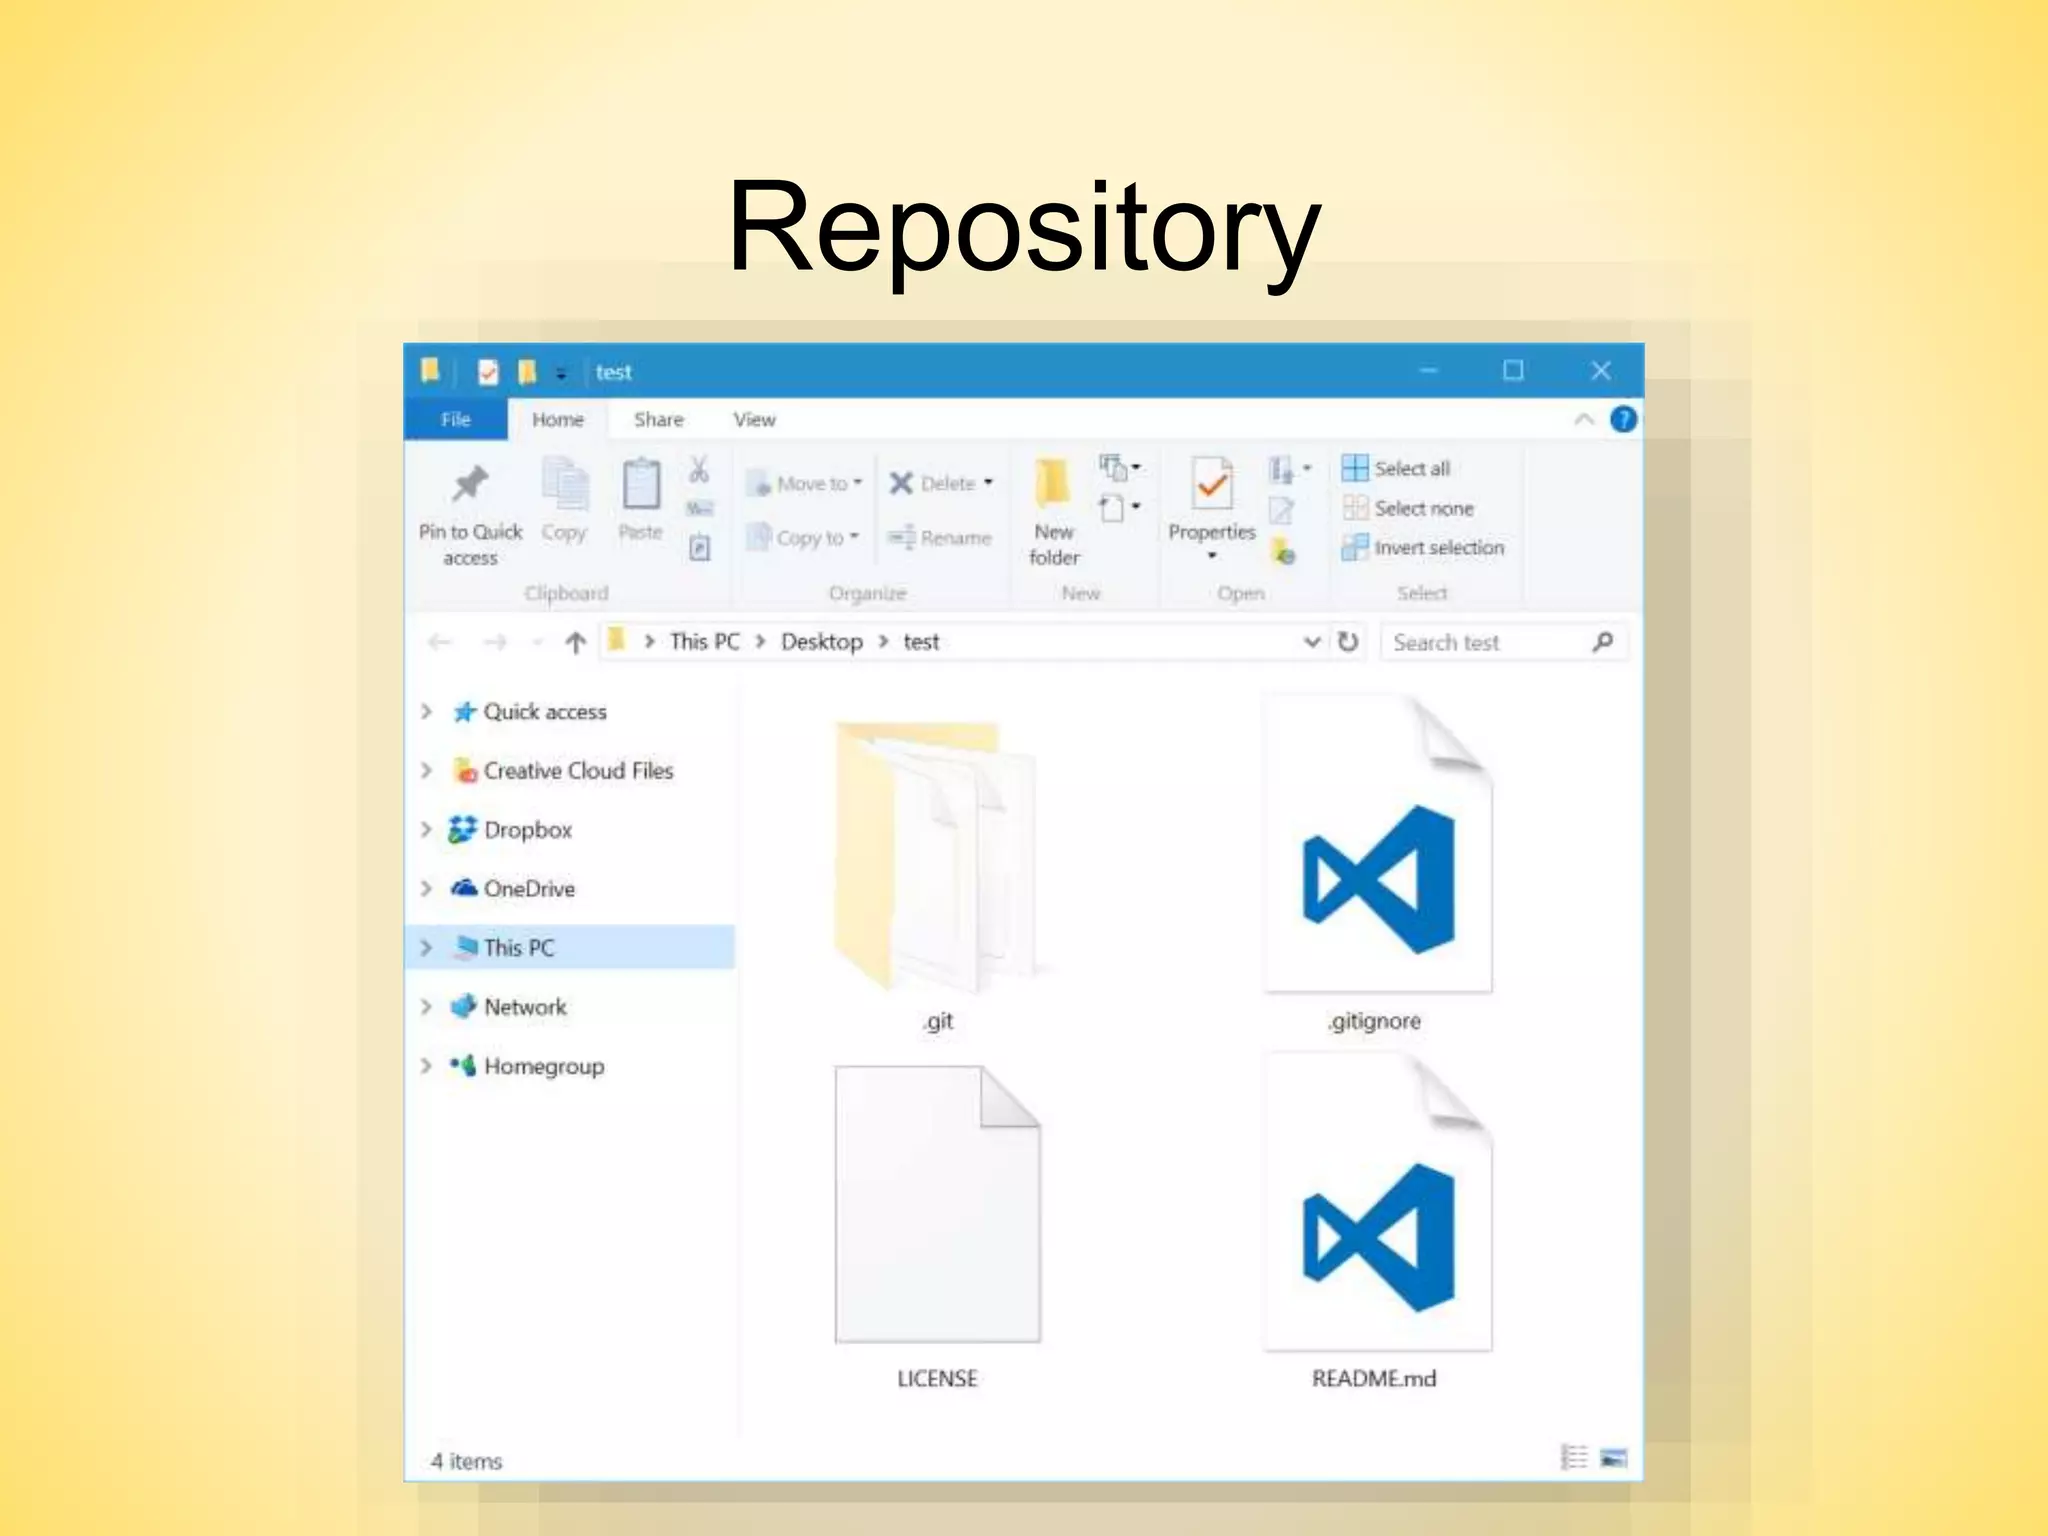This screenshot has height=1536, width=2048.
Task: Click Invert selection in ribbon
Action: [1423, 547]
